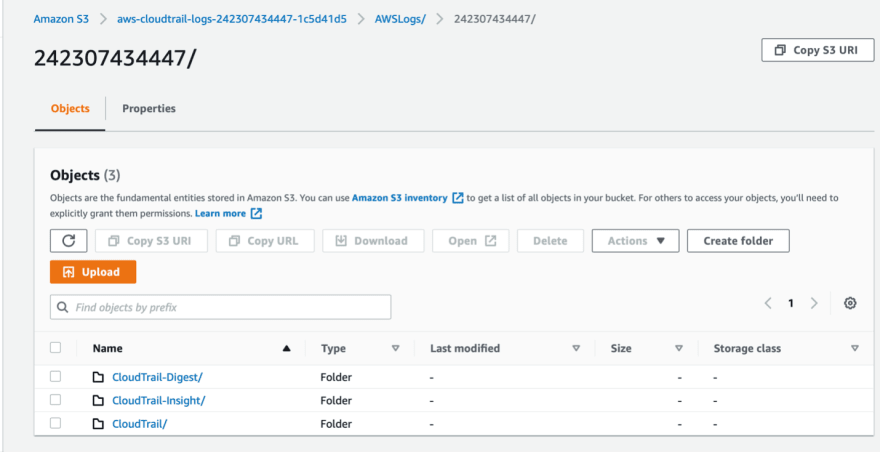The height and width of the screenshot is (455, 880).
Task: Open aws-cloudtrail-logs bucket breadcrumb
Action: point(232,19)
